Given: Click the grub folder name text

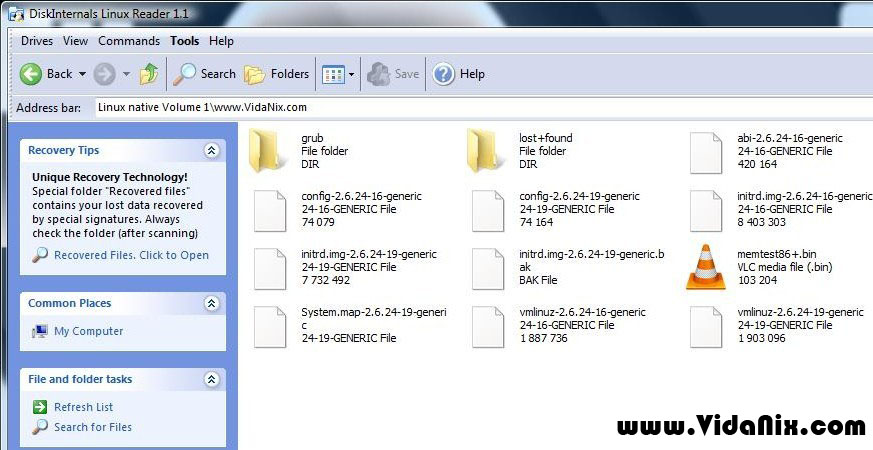Looking at the screenshot, I should [312, 138].
